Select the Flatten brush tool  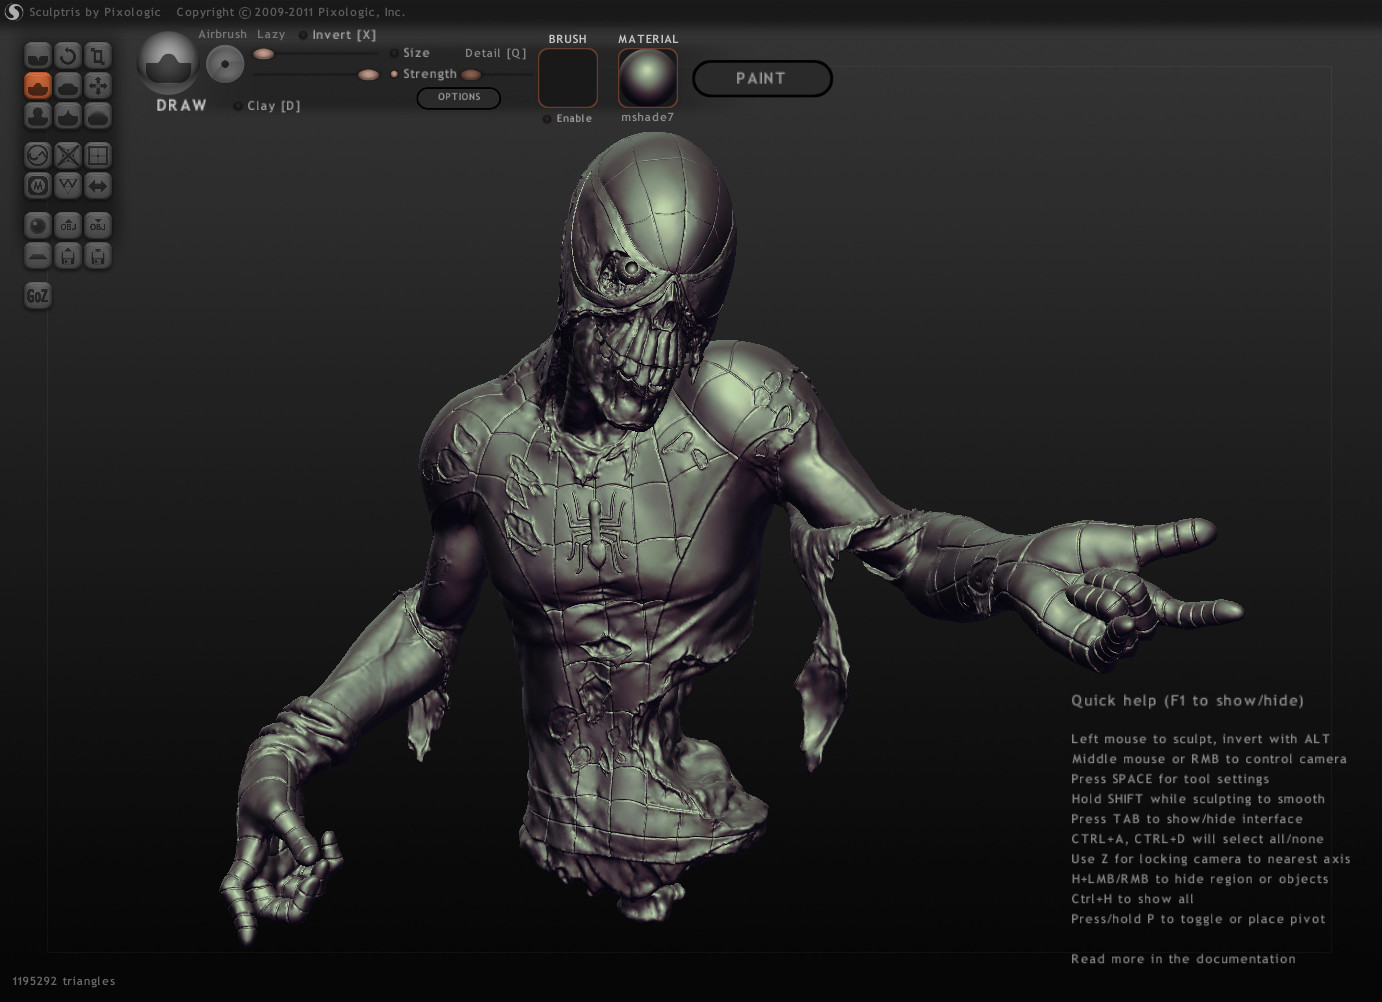[x=68, y=86]
